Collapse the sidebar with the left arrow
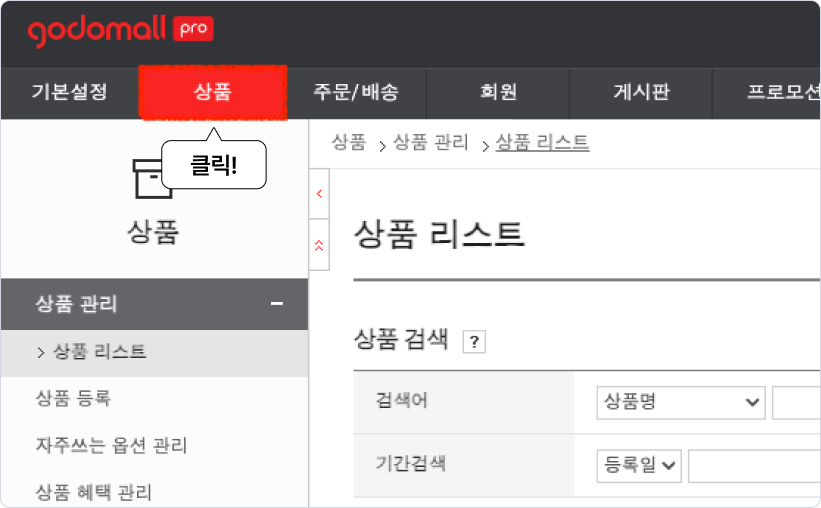The height and width of the screenshot is (508, 821). 319,194
